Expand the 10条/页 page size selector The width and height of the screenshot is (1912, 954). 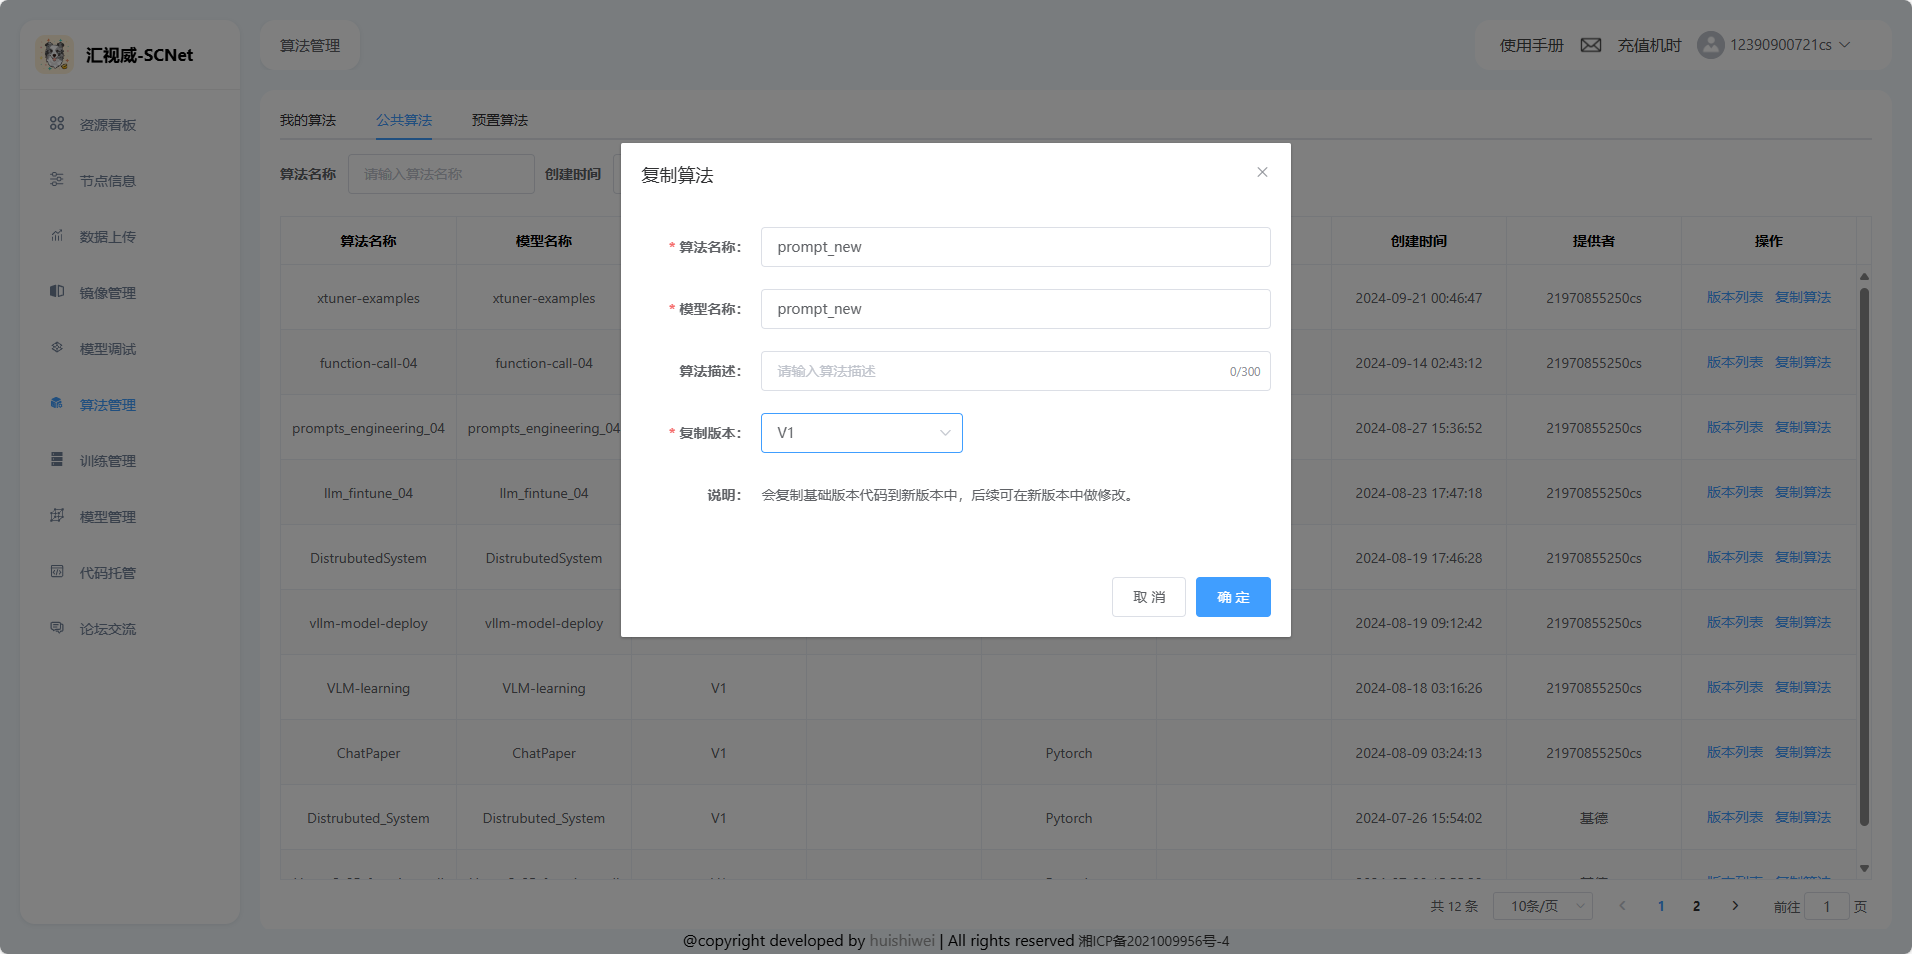pos(1542,906)
